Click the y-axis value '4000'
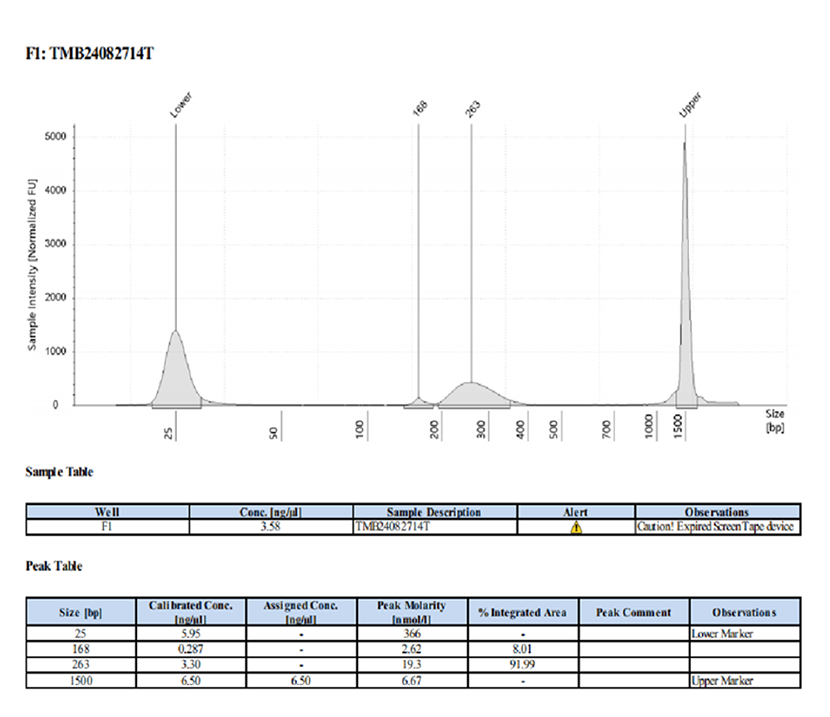 [56, 190]
